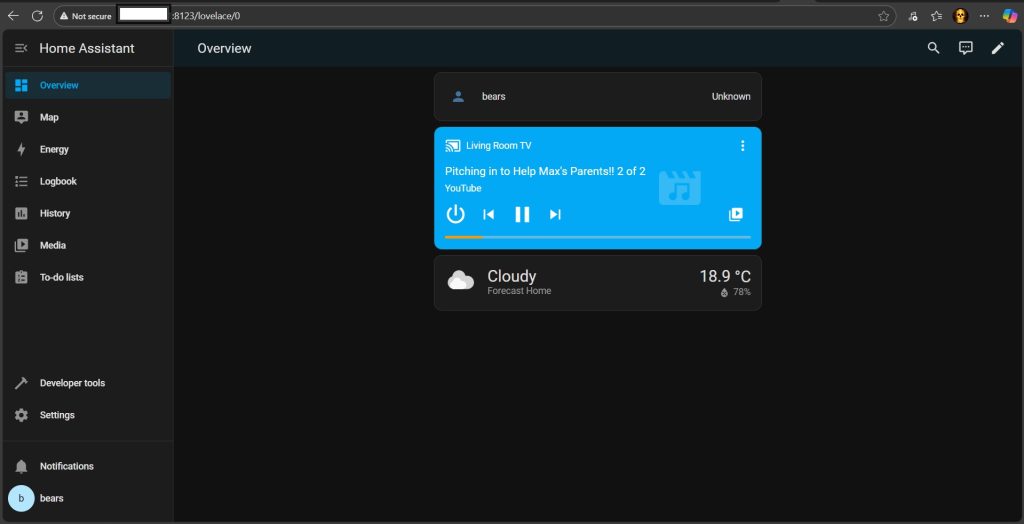Open Developer tools
Viewport: 1024px width, 524px height.
pyautogui.click(x=88, y=383)
